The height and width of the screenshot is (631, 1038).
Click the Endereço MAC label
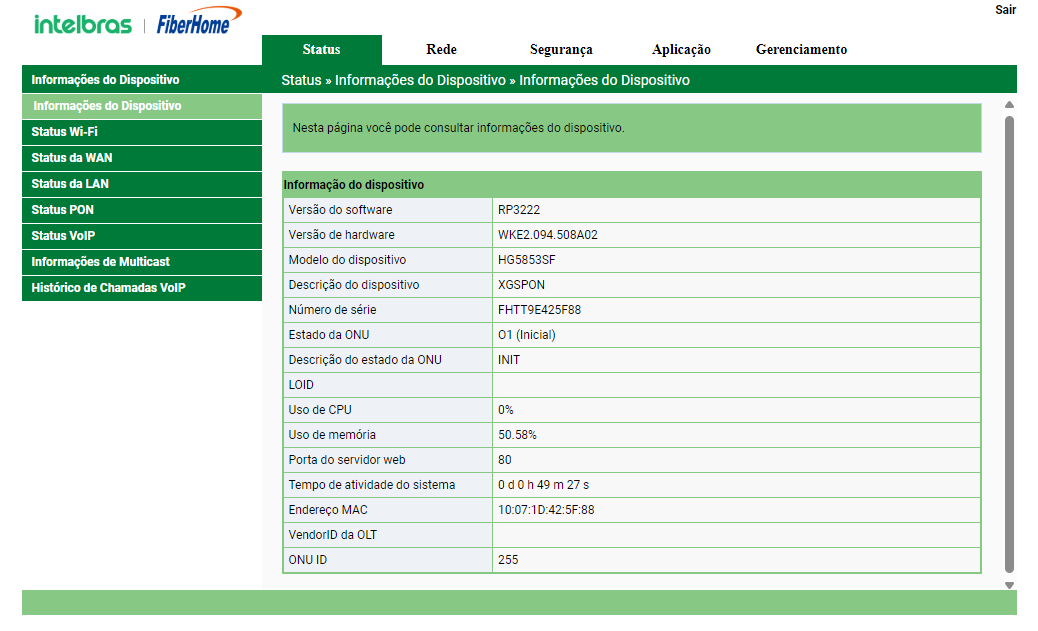pyautogui.click(x=328, y=510)
